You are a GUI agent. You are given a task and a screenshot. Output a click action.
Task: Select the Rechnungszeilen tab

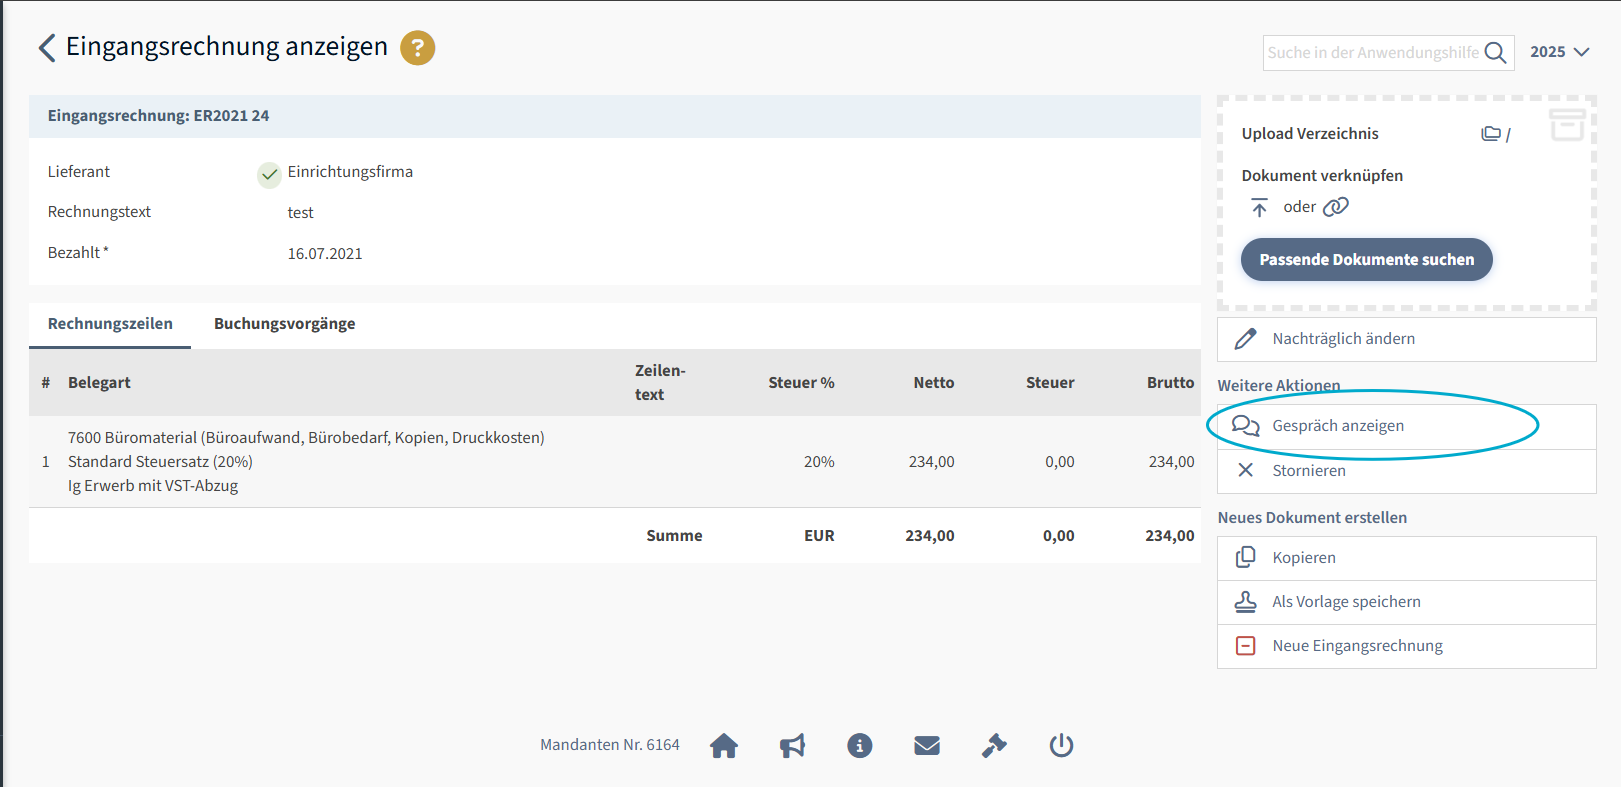[x=110, y=324]
